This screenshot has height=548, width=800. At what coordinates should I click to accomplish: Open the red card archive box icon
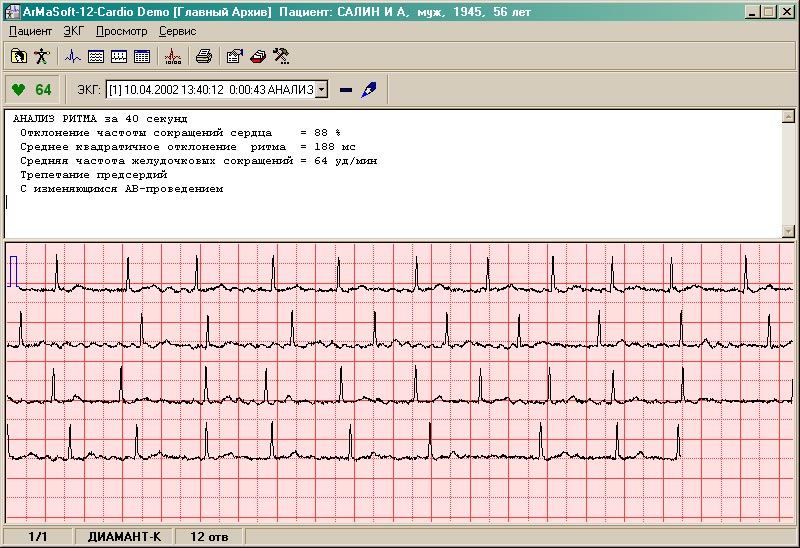[x=258, y=56]
